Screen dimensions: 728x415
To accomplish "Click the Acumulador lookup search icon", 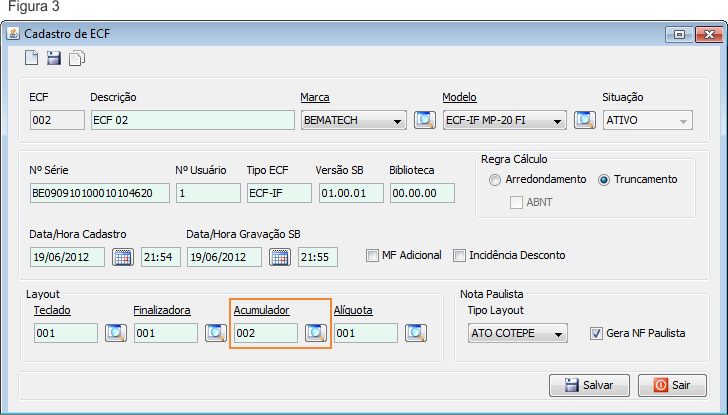I will (x=316, y=333).
